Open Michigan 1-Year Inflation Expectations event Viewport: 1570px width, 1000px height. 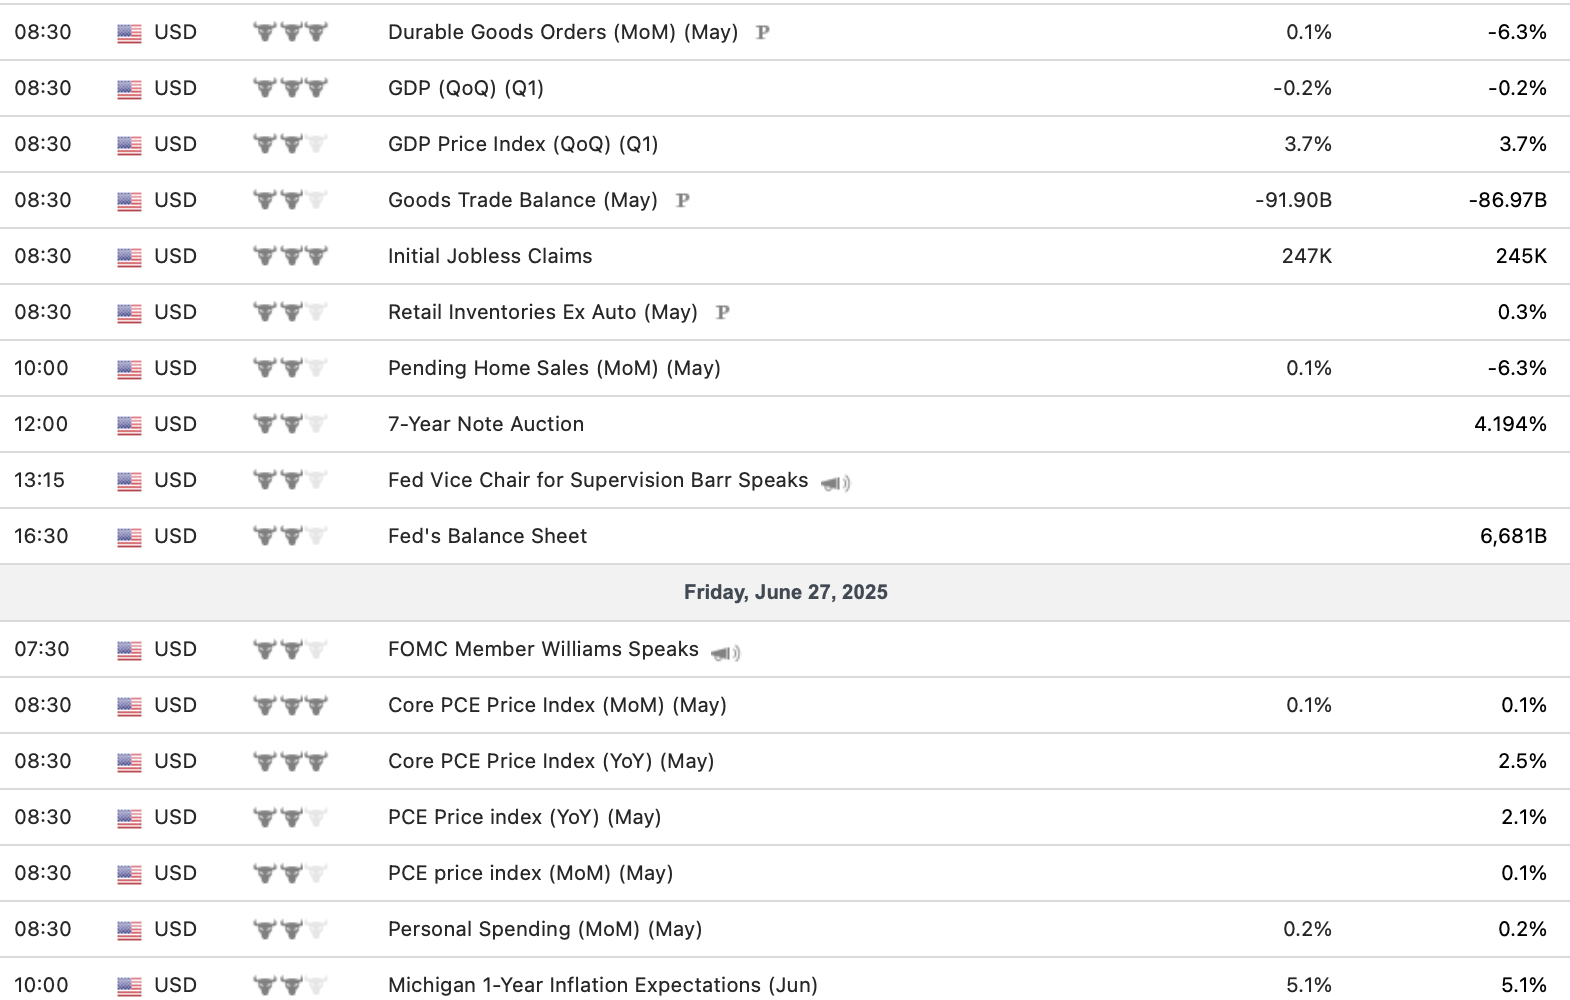(x=602, y=985)
